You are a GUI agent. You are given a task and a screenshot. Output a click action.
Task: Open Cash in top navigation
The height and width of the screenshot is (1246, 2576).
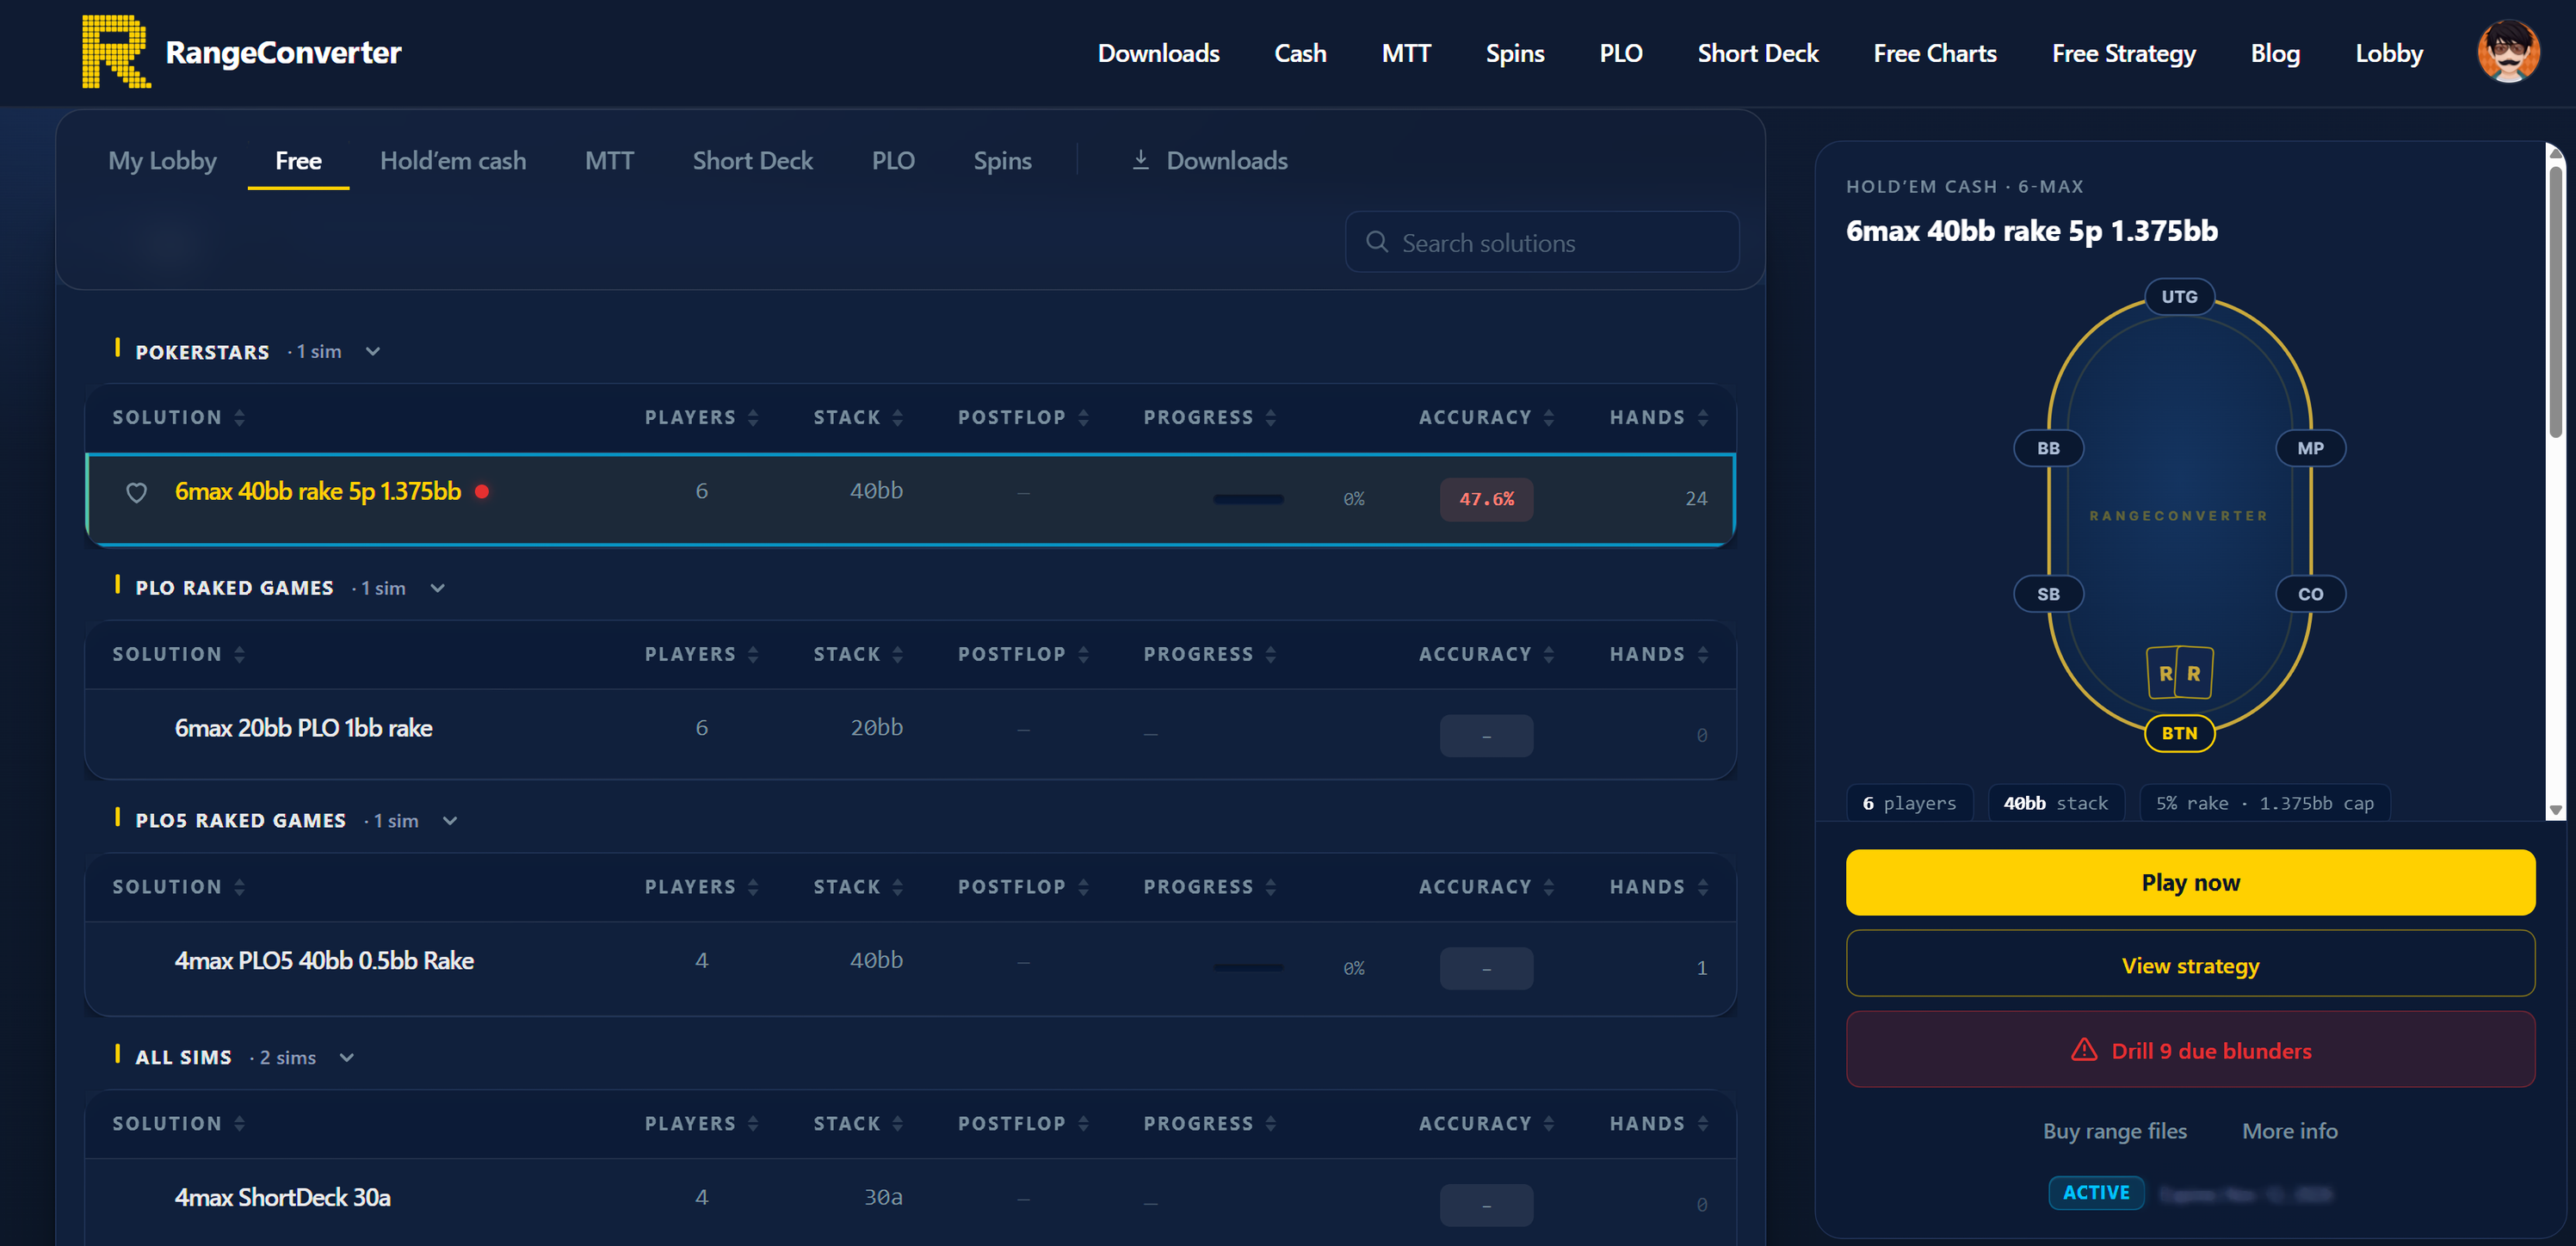coord(1300,53)
